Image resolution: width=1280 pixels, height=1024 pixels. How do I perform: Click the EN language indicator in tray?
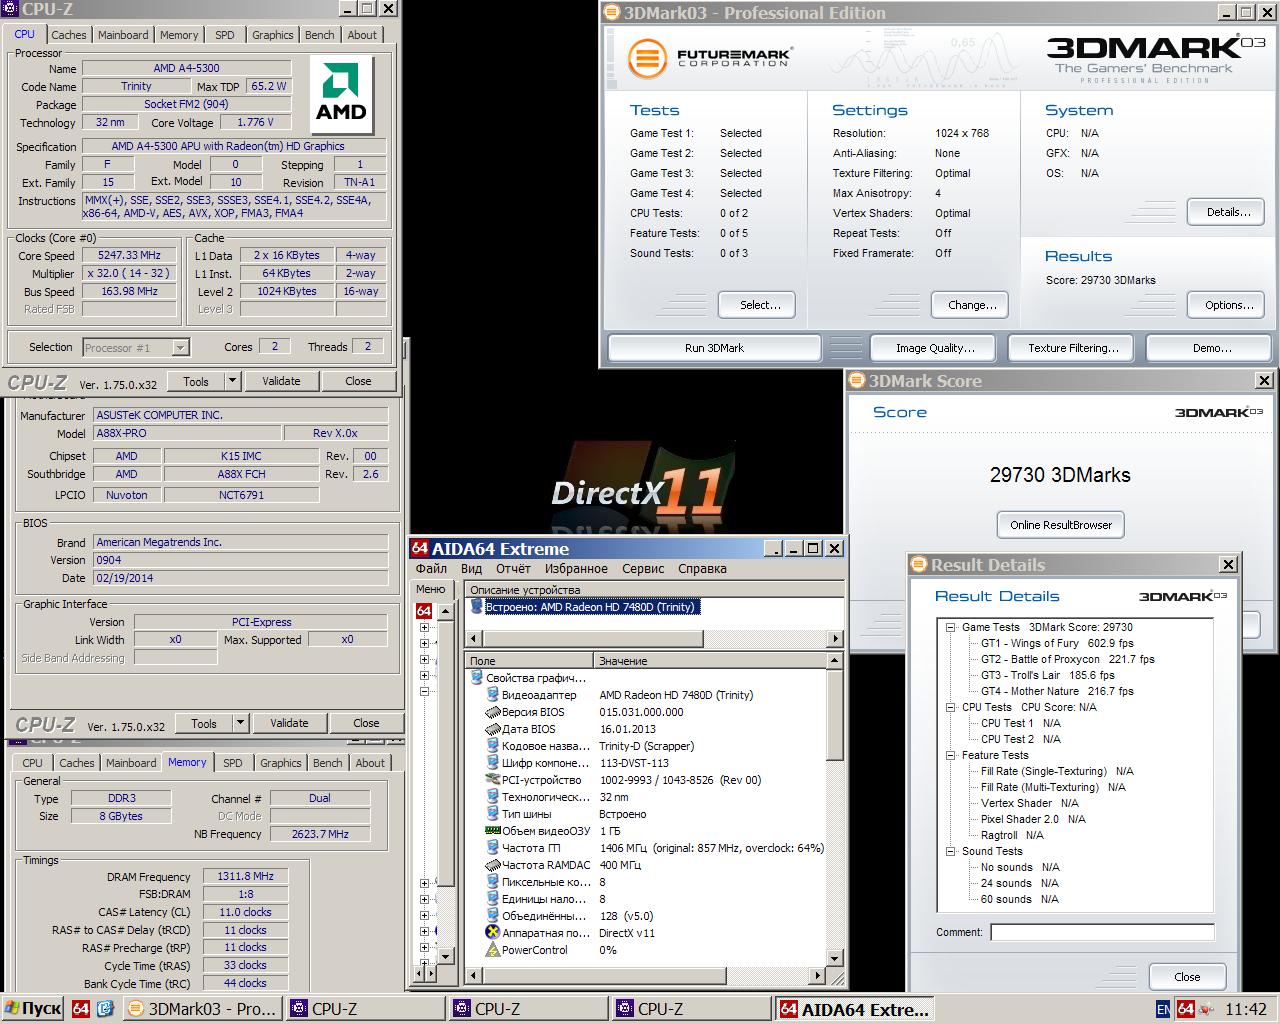coord(1163,1009)
